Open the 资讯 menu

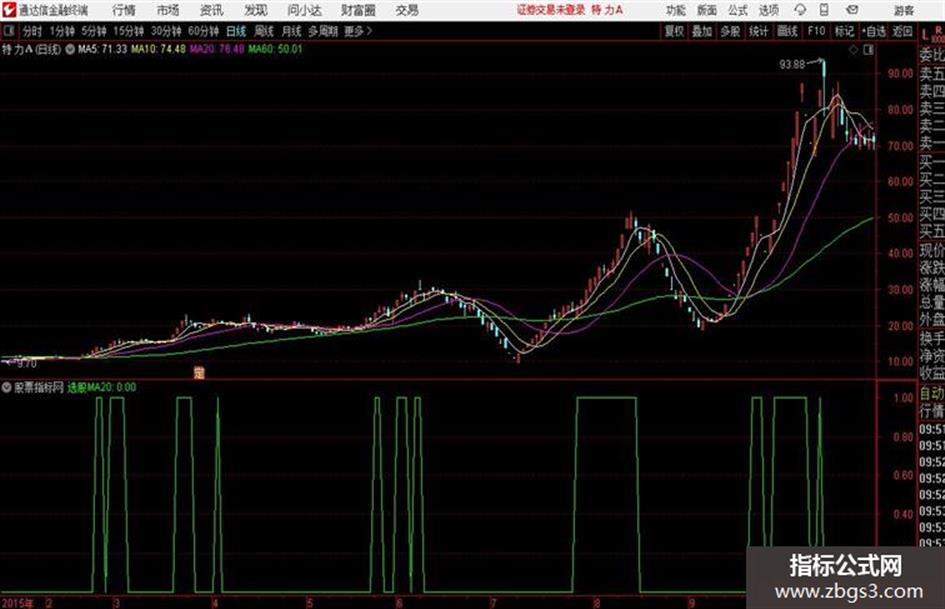click(x=211, y=10)
